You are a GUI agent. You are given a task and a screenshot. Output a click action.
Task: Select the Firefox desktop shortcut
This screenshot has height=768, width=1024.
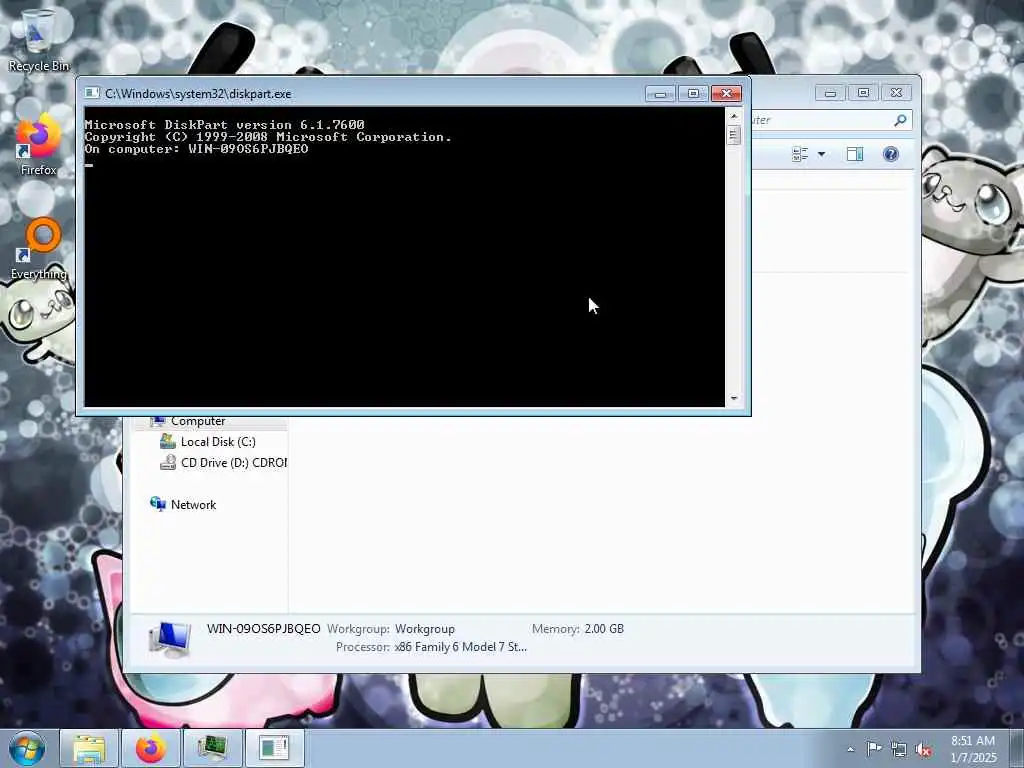click(38, 144)
